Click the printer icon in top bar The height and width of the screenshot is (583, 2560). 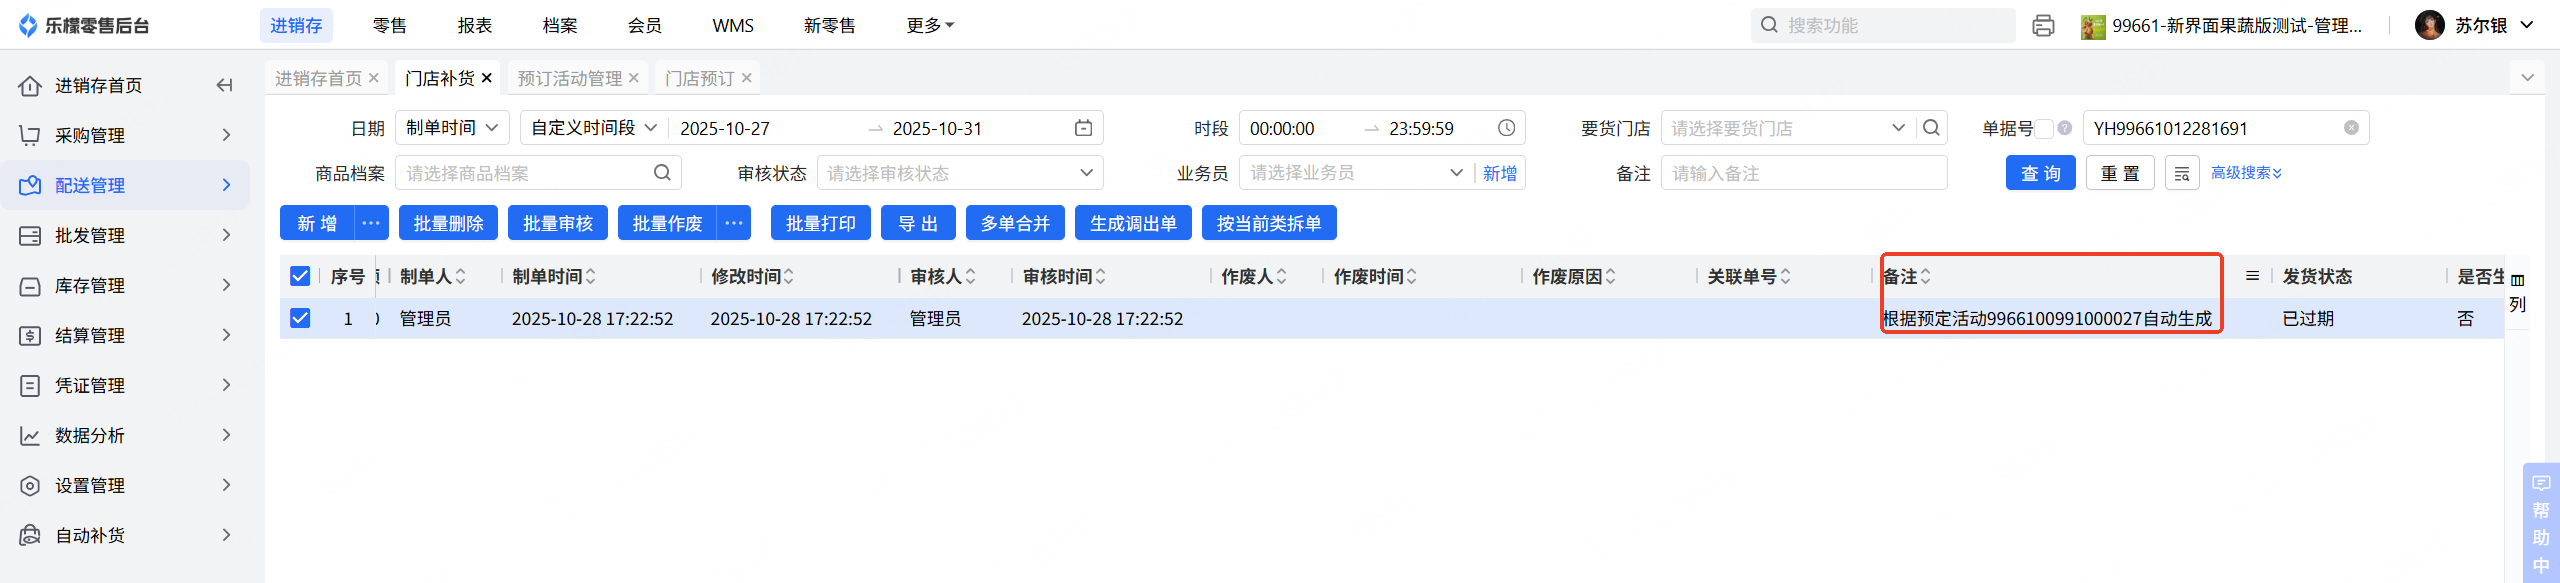[x=2043, y=25]
